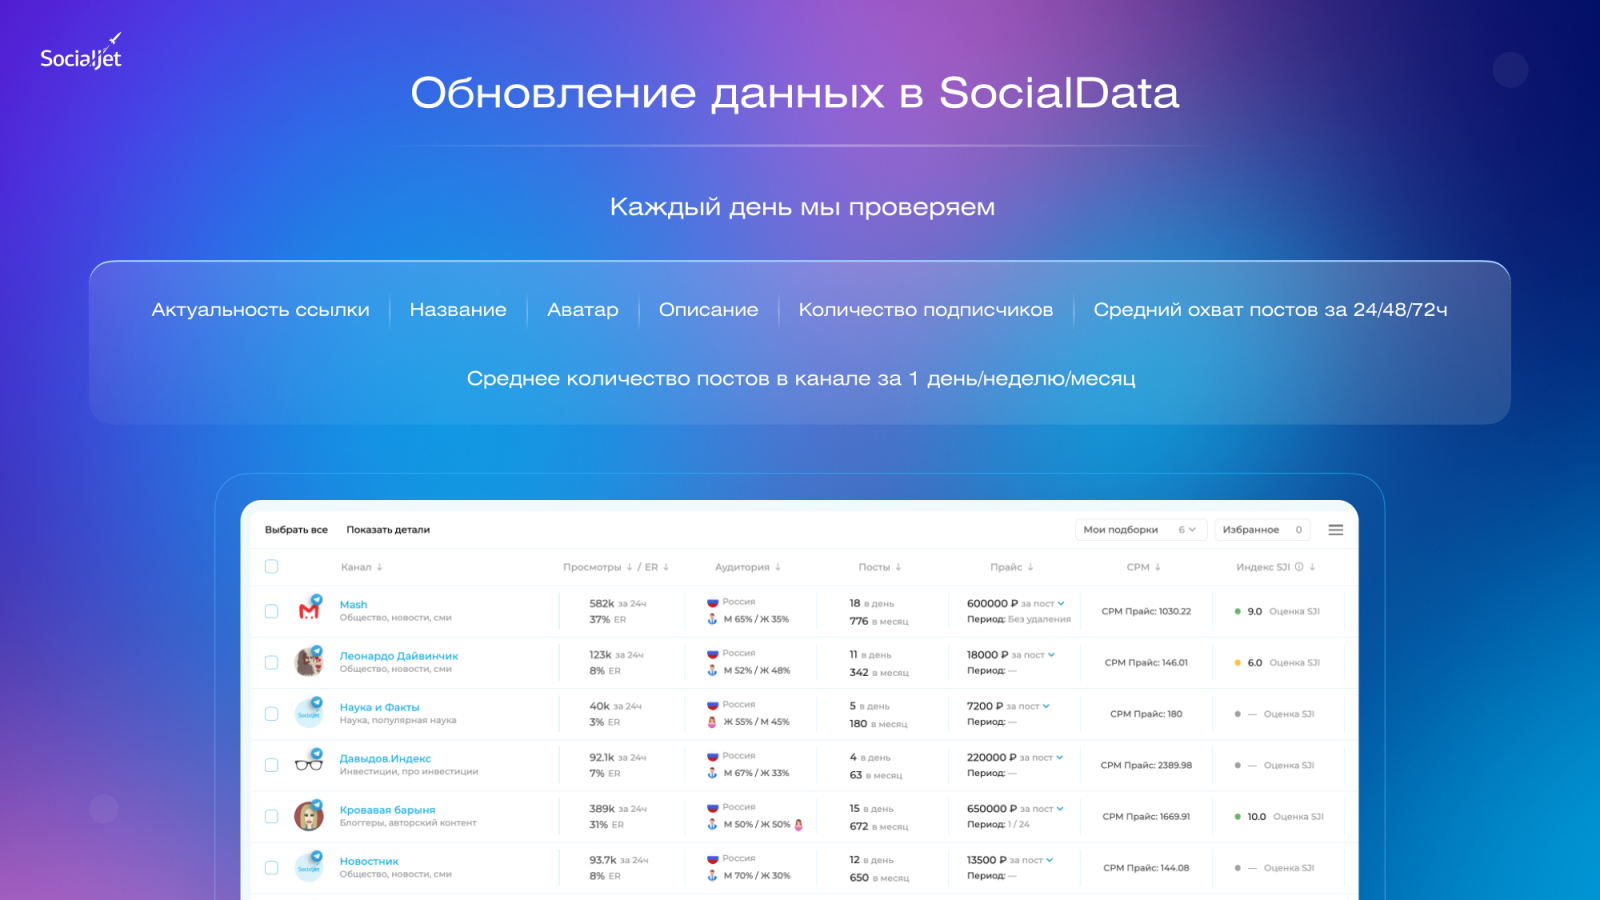Click the green SJI dot for Mash

coord(1238,611)
